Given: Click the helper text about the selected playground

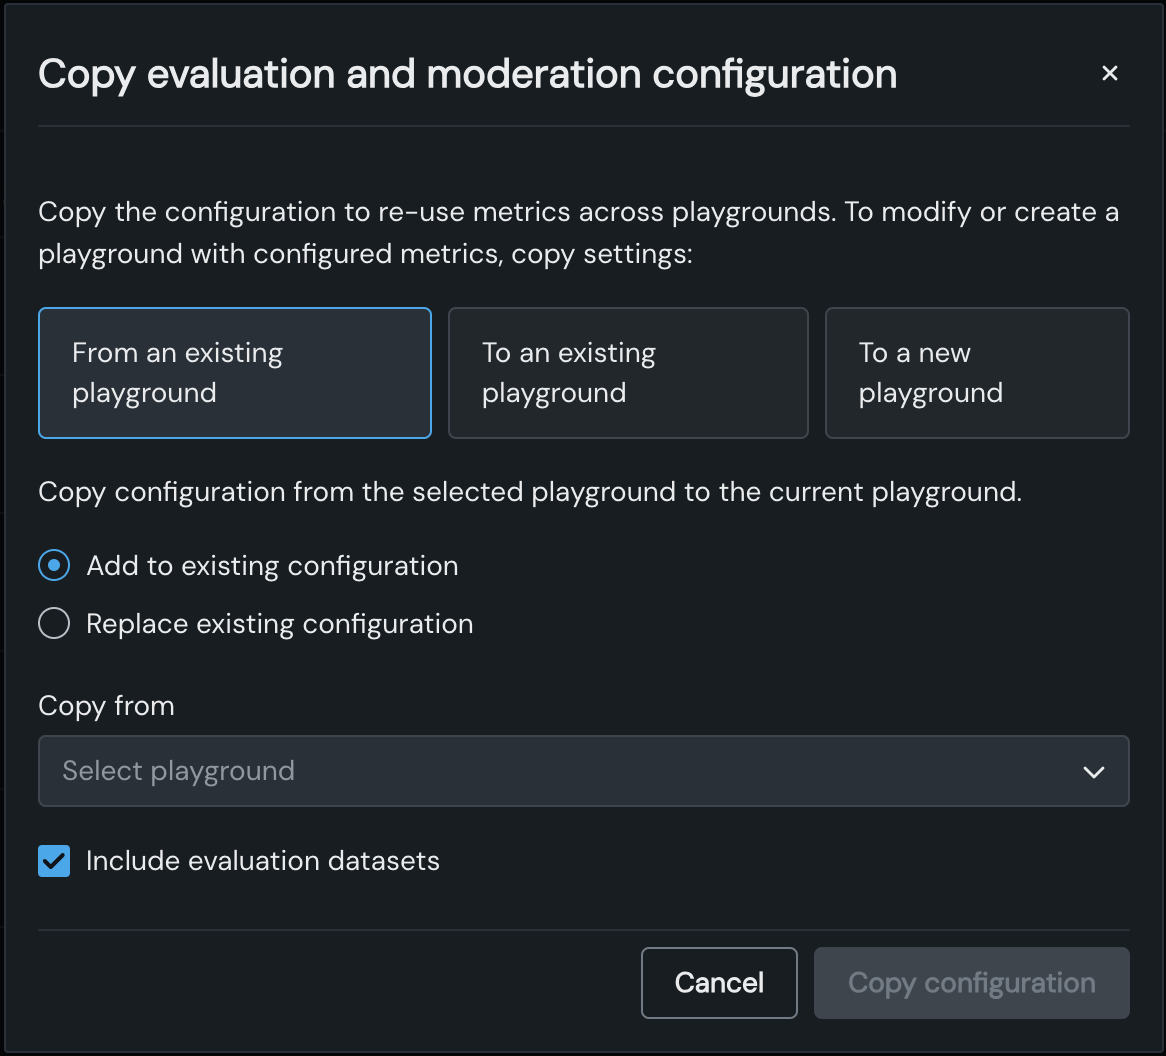Looking at the screenshot, I should click(x=530, y=492).
